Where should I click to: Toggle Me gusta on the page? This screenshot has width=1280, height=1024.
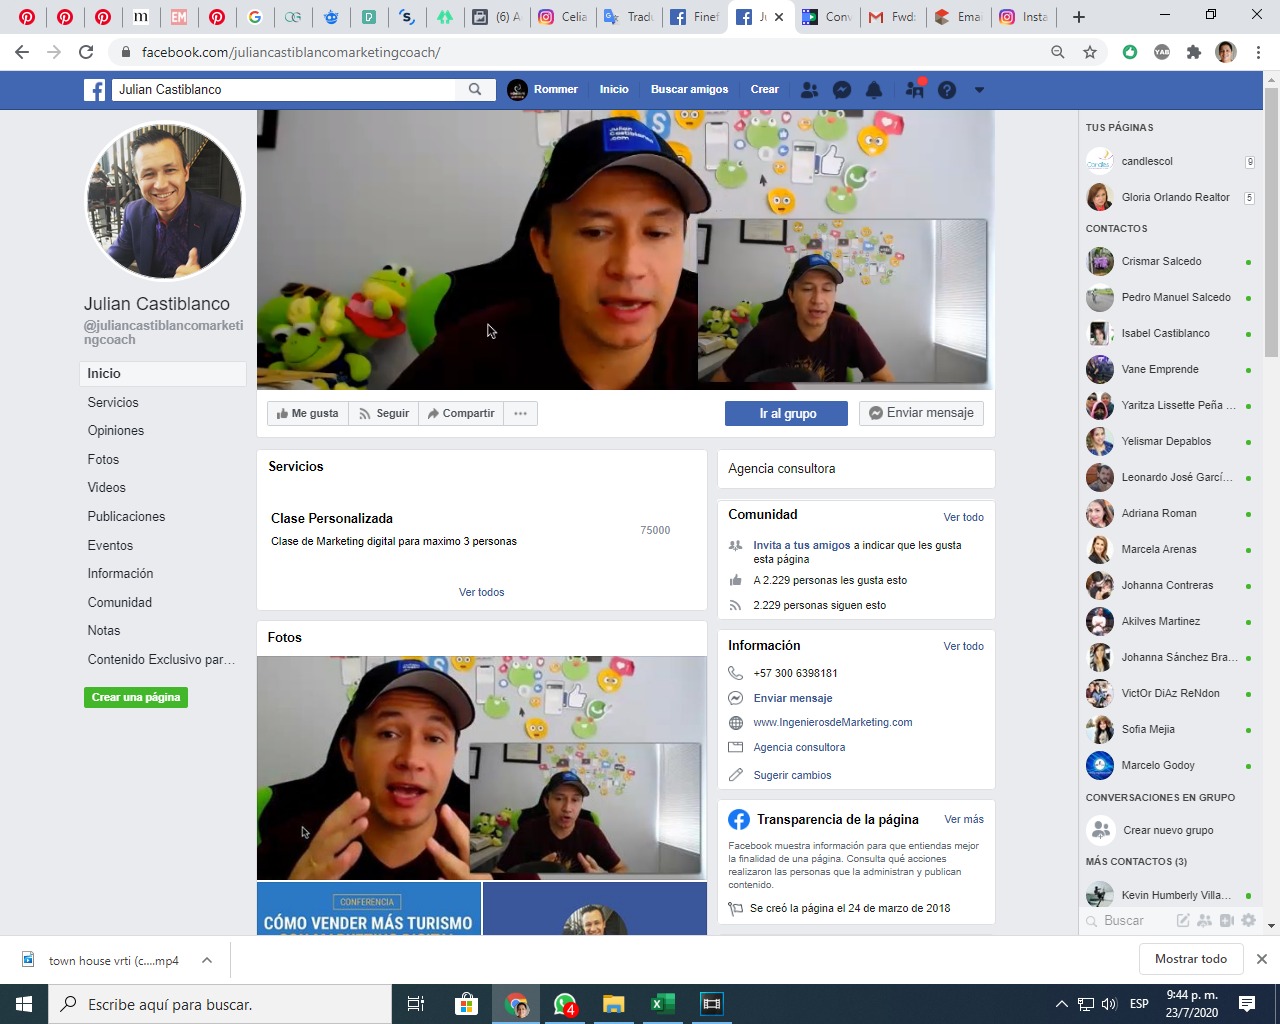308,414
